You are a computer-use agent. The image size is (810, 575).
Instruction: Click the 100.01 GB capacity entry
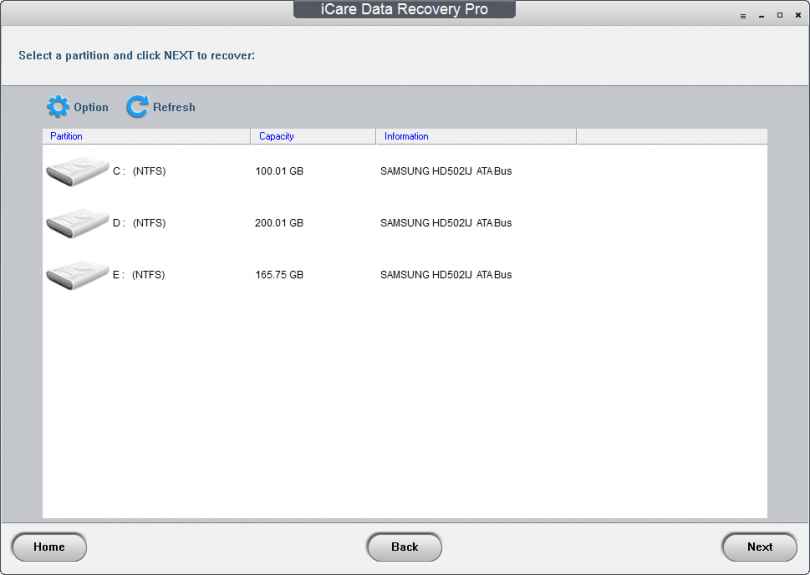[x=279, y=171]
